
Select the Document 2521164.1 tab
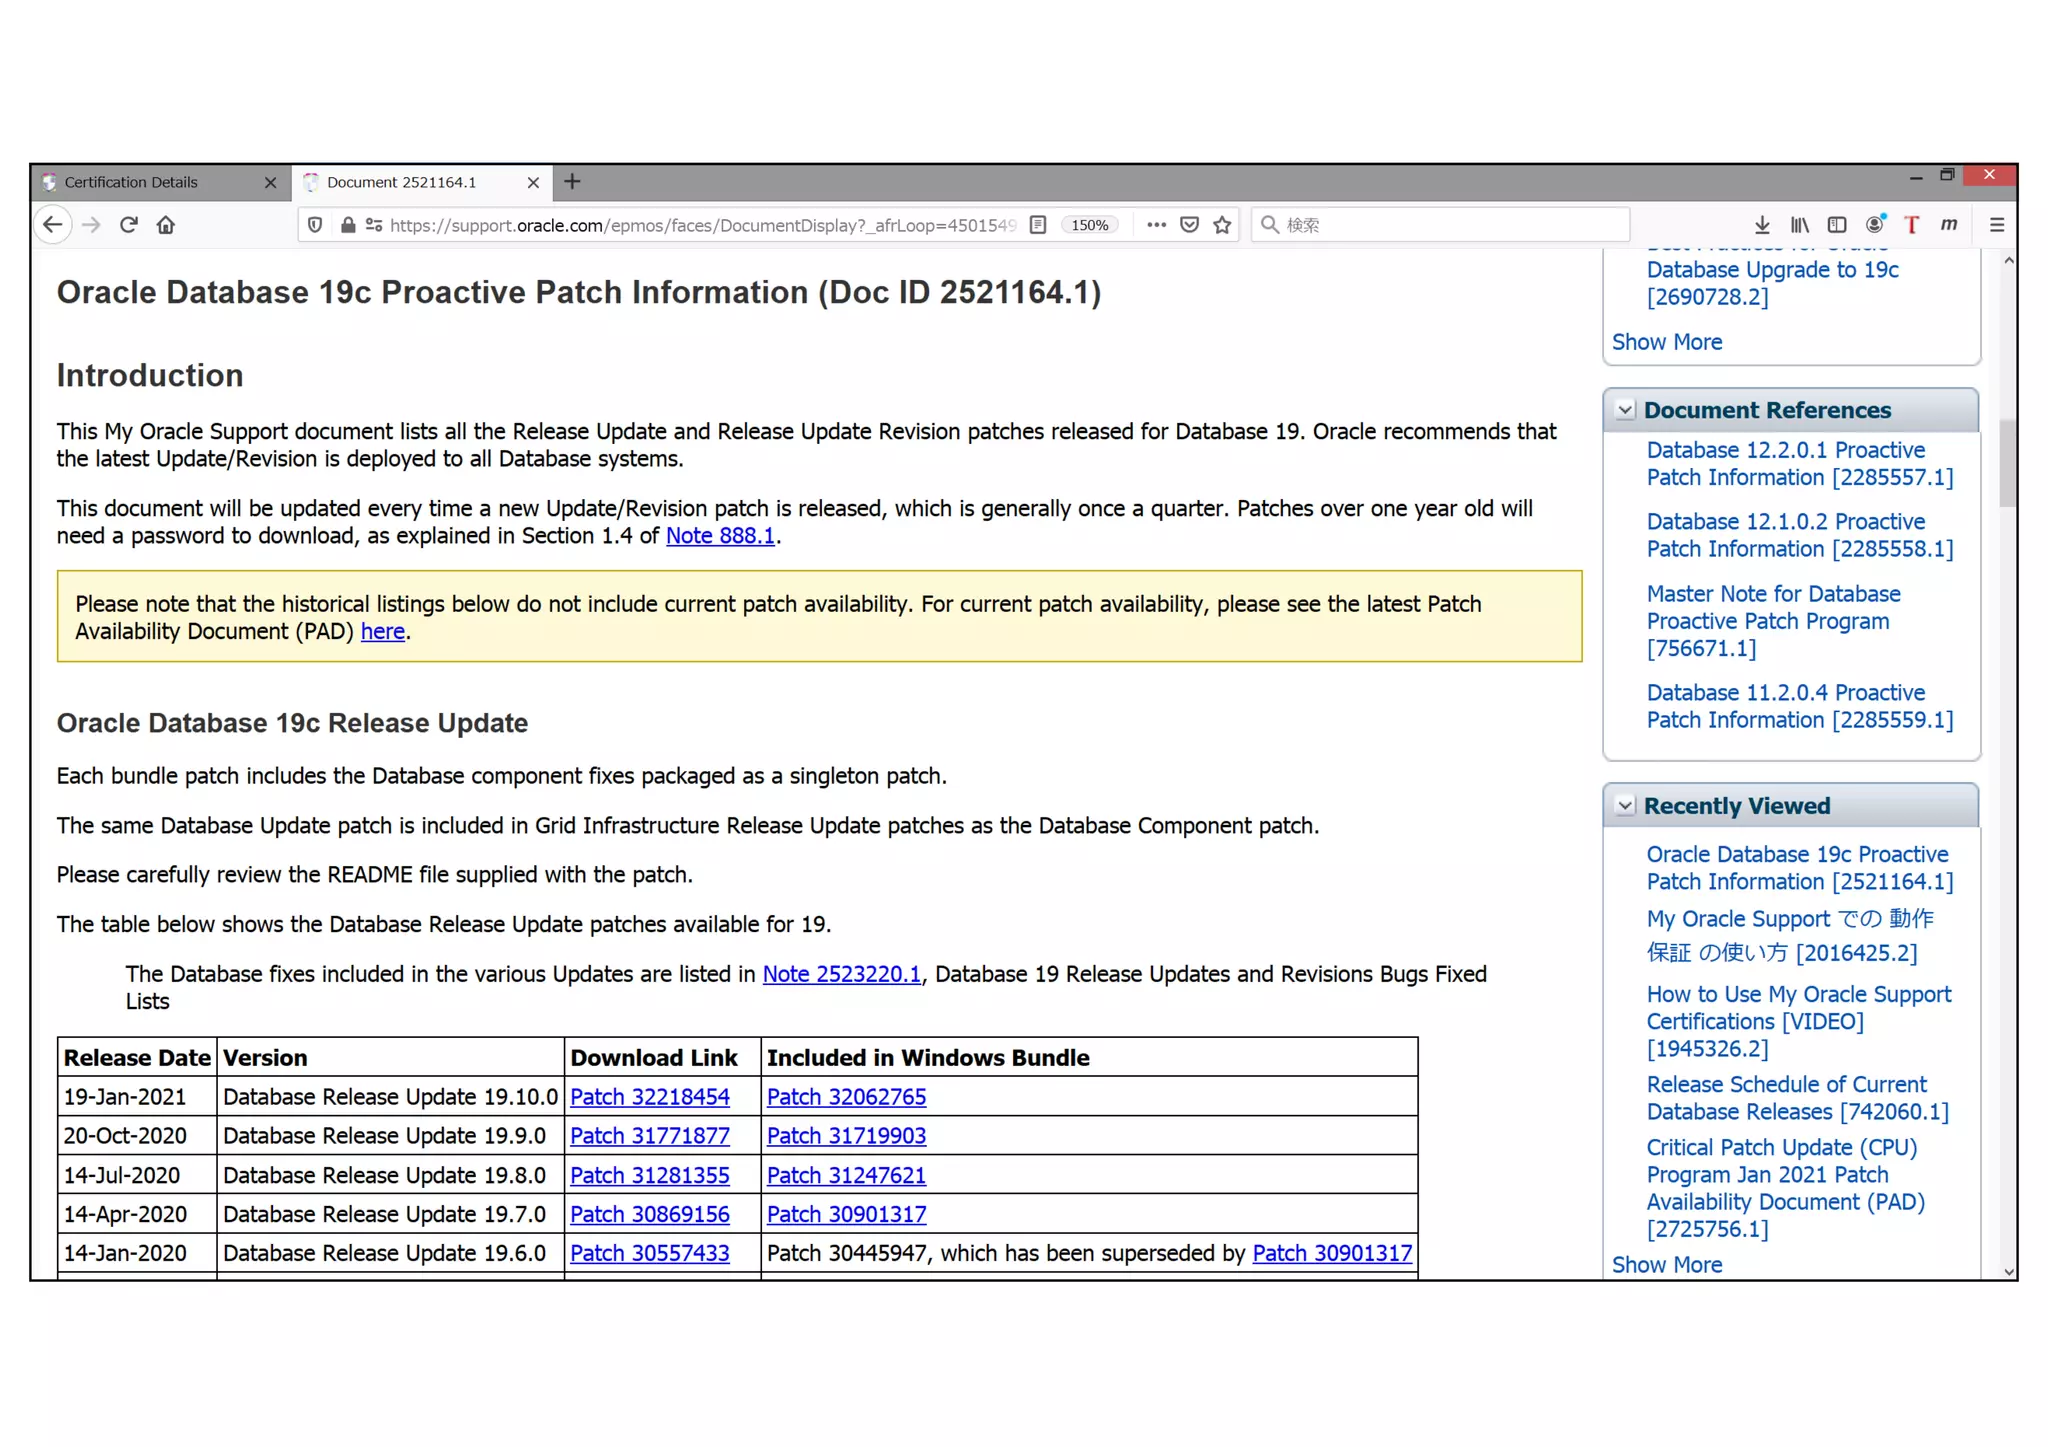pos(421,182)
